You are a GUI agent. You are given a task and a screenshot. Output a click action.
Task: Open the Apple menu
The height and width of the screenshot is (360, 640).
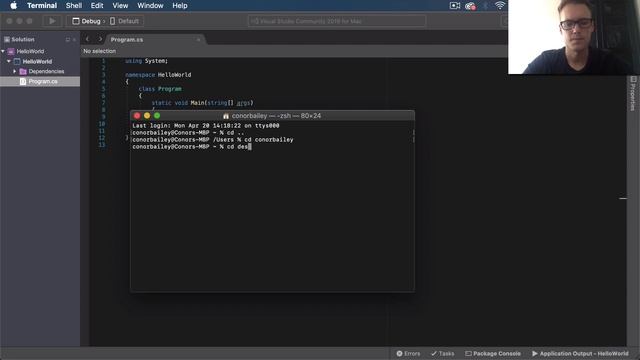pos(13,6)
